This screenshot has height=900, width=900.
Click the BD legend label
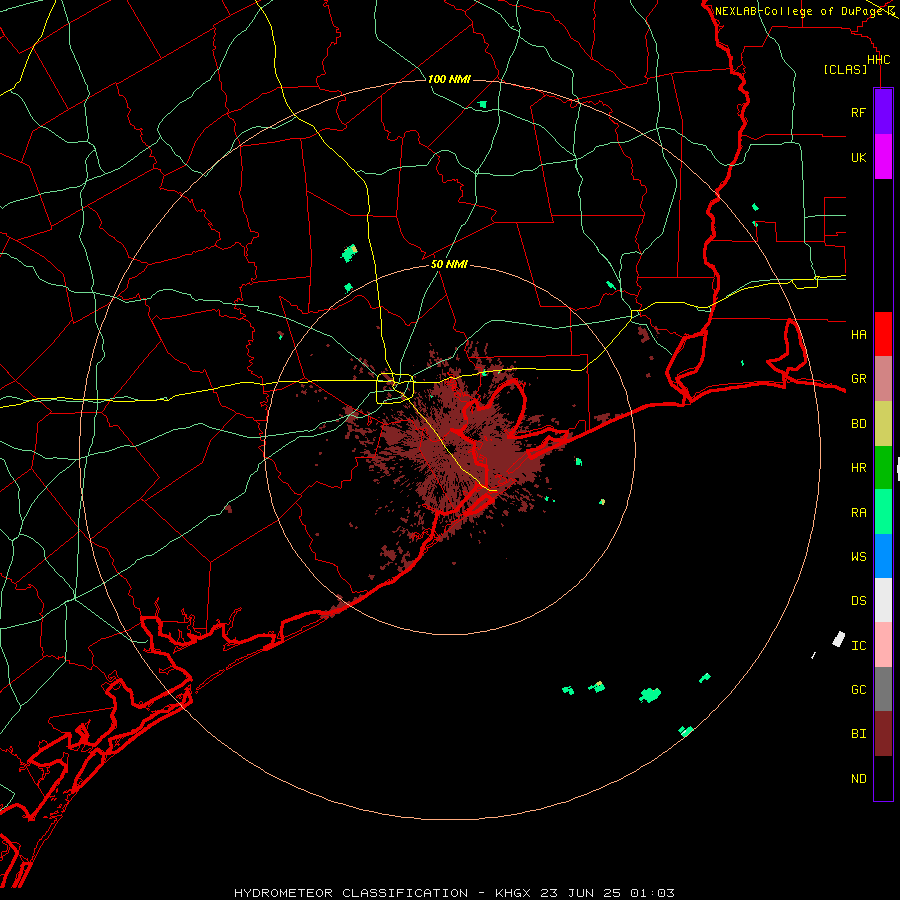tap(858, 424)
